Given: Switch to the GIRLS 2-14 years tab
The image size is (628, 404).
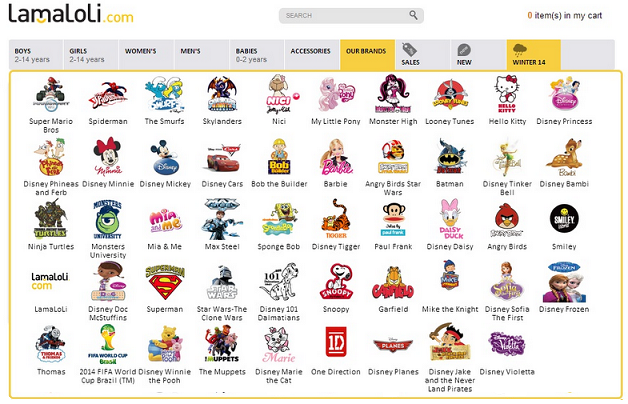Looking at the screenshot, I should tap(91, 55).
